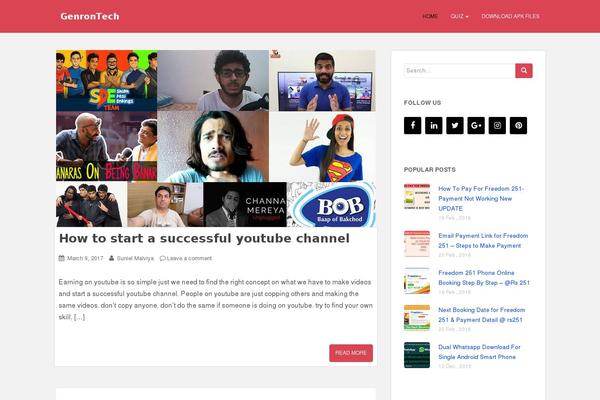Click the Leave a comment link
Viewport: 600px width, 400px height.
[189, 258]
